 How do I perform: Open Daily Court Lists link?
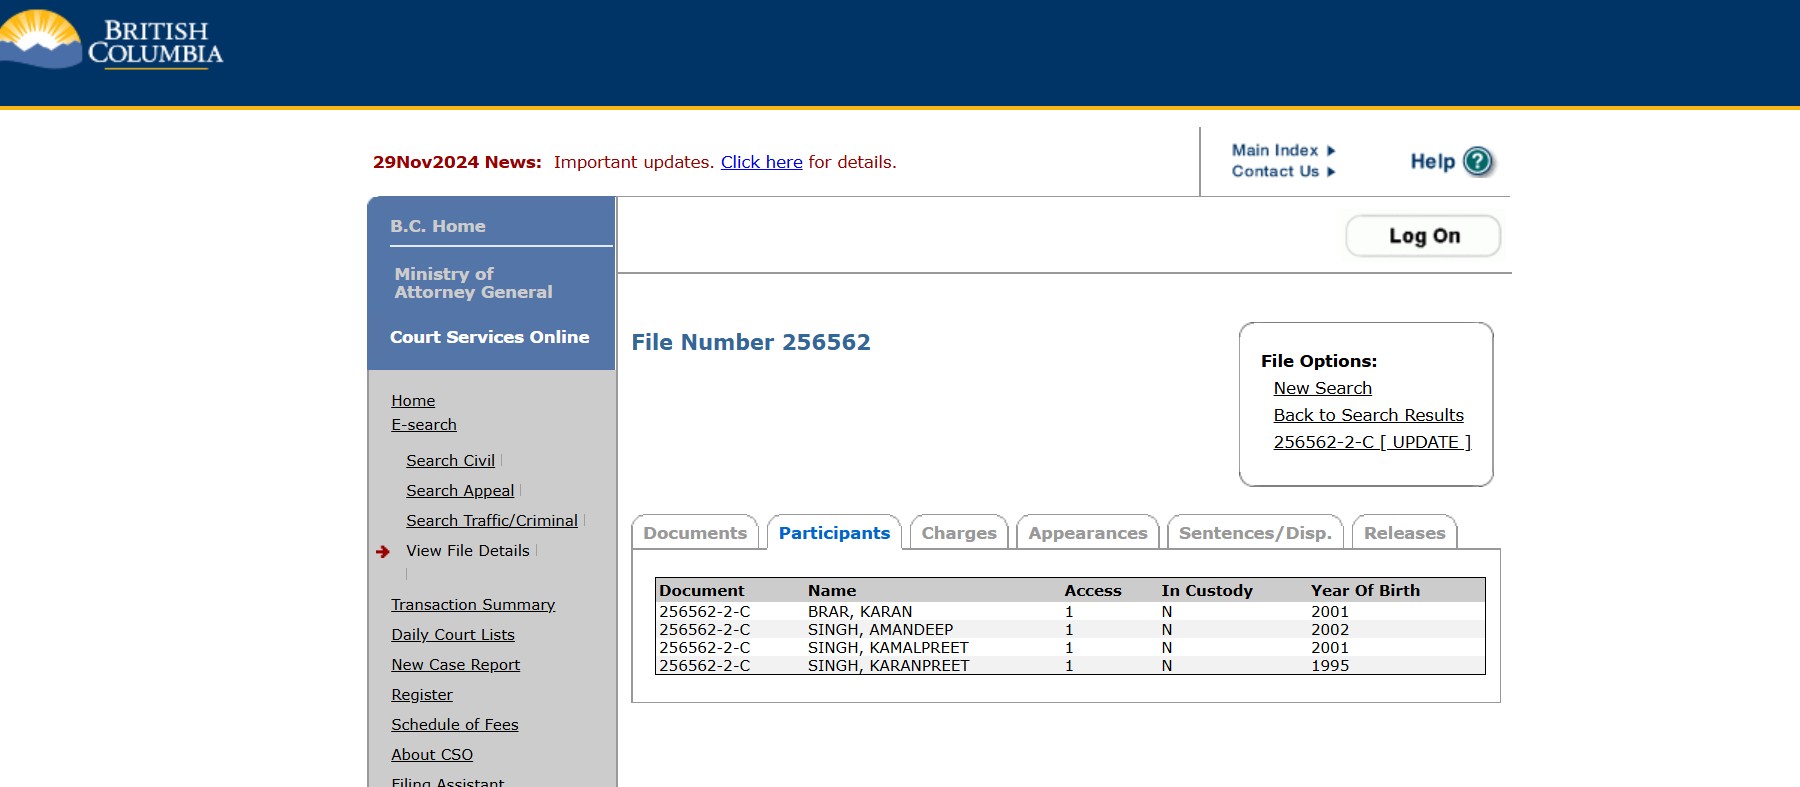click(452, 635)
